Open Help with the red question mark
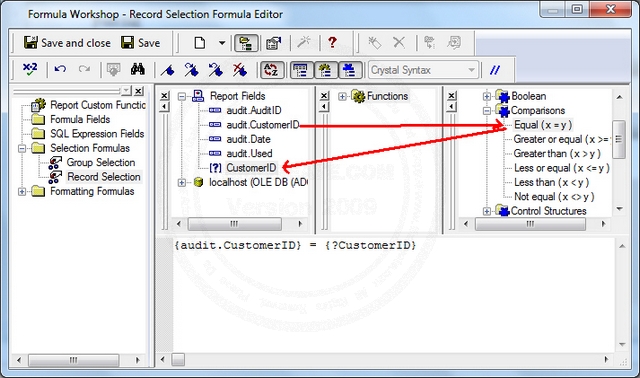The width and height of the screenshot is (640, 378). pyautogui.click(x=332, y=42)
